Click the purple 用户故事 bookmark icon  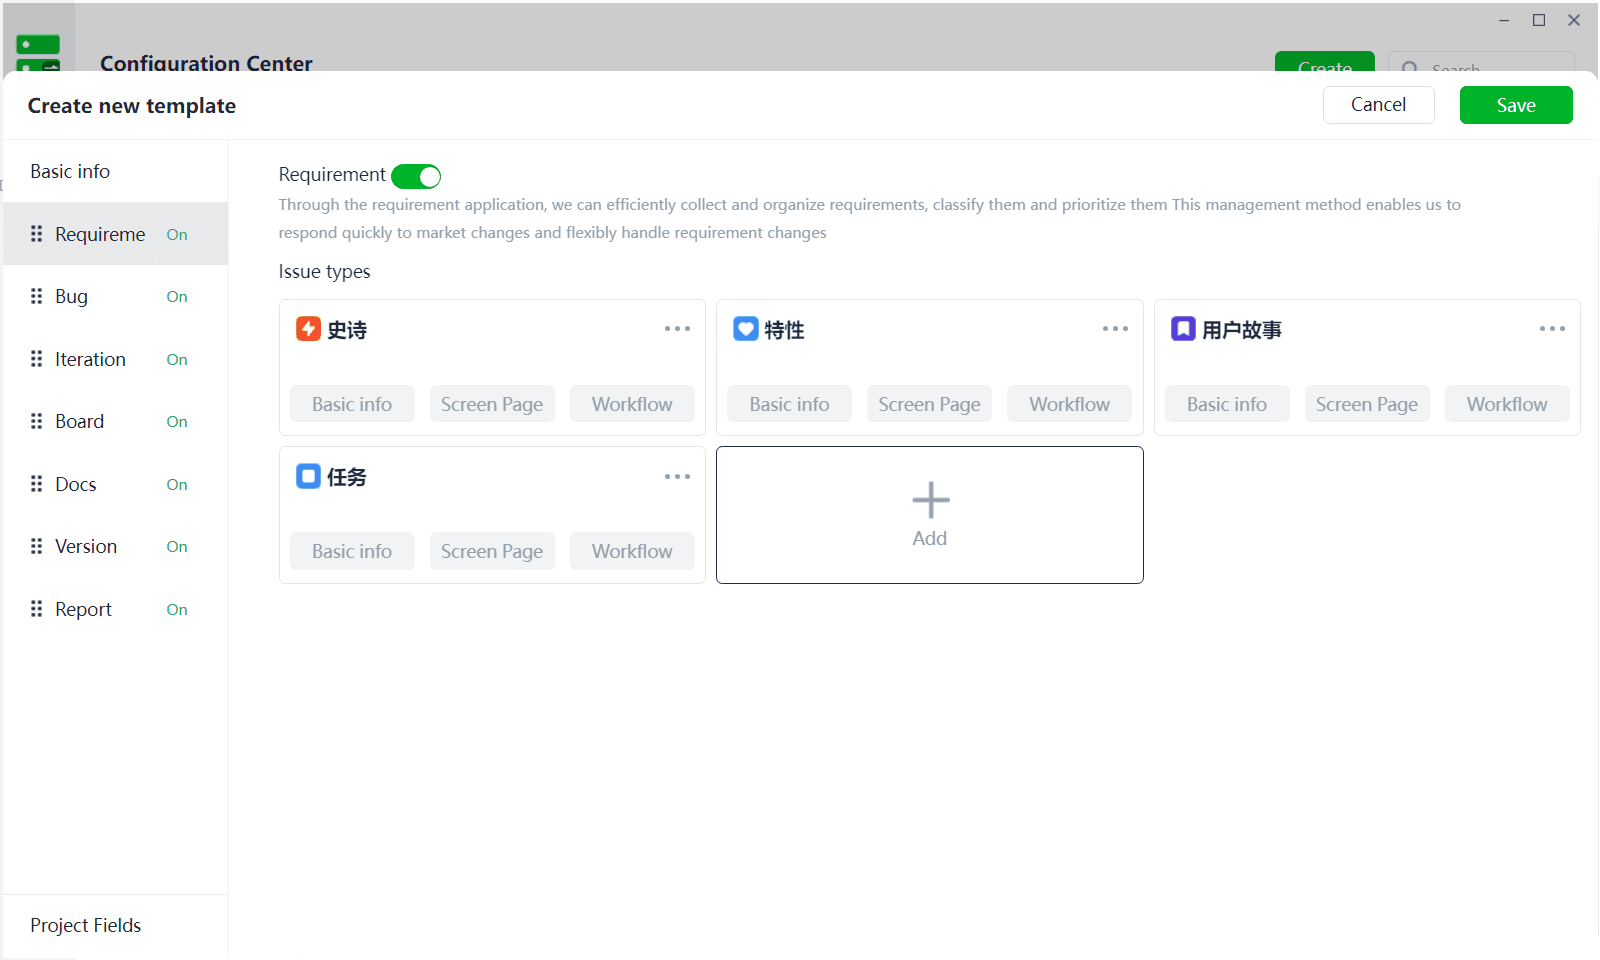click(x=1183, y=329)
